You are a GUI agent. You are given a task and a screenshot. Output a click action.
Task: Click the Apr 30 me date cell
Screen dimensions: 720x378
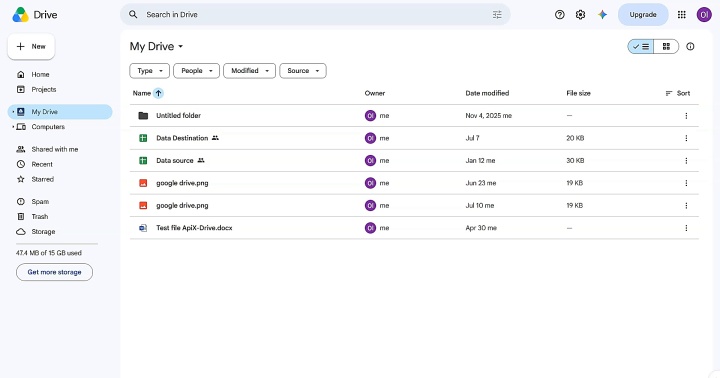coord(481,228)
